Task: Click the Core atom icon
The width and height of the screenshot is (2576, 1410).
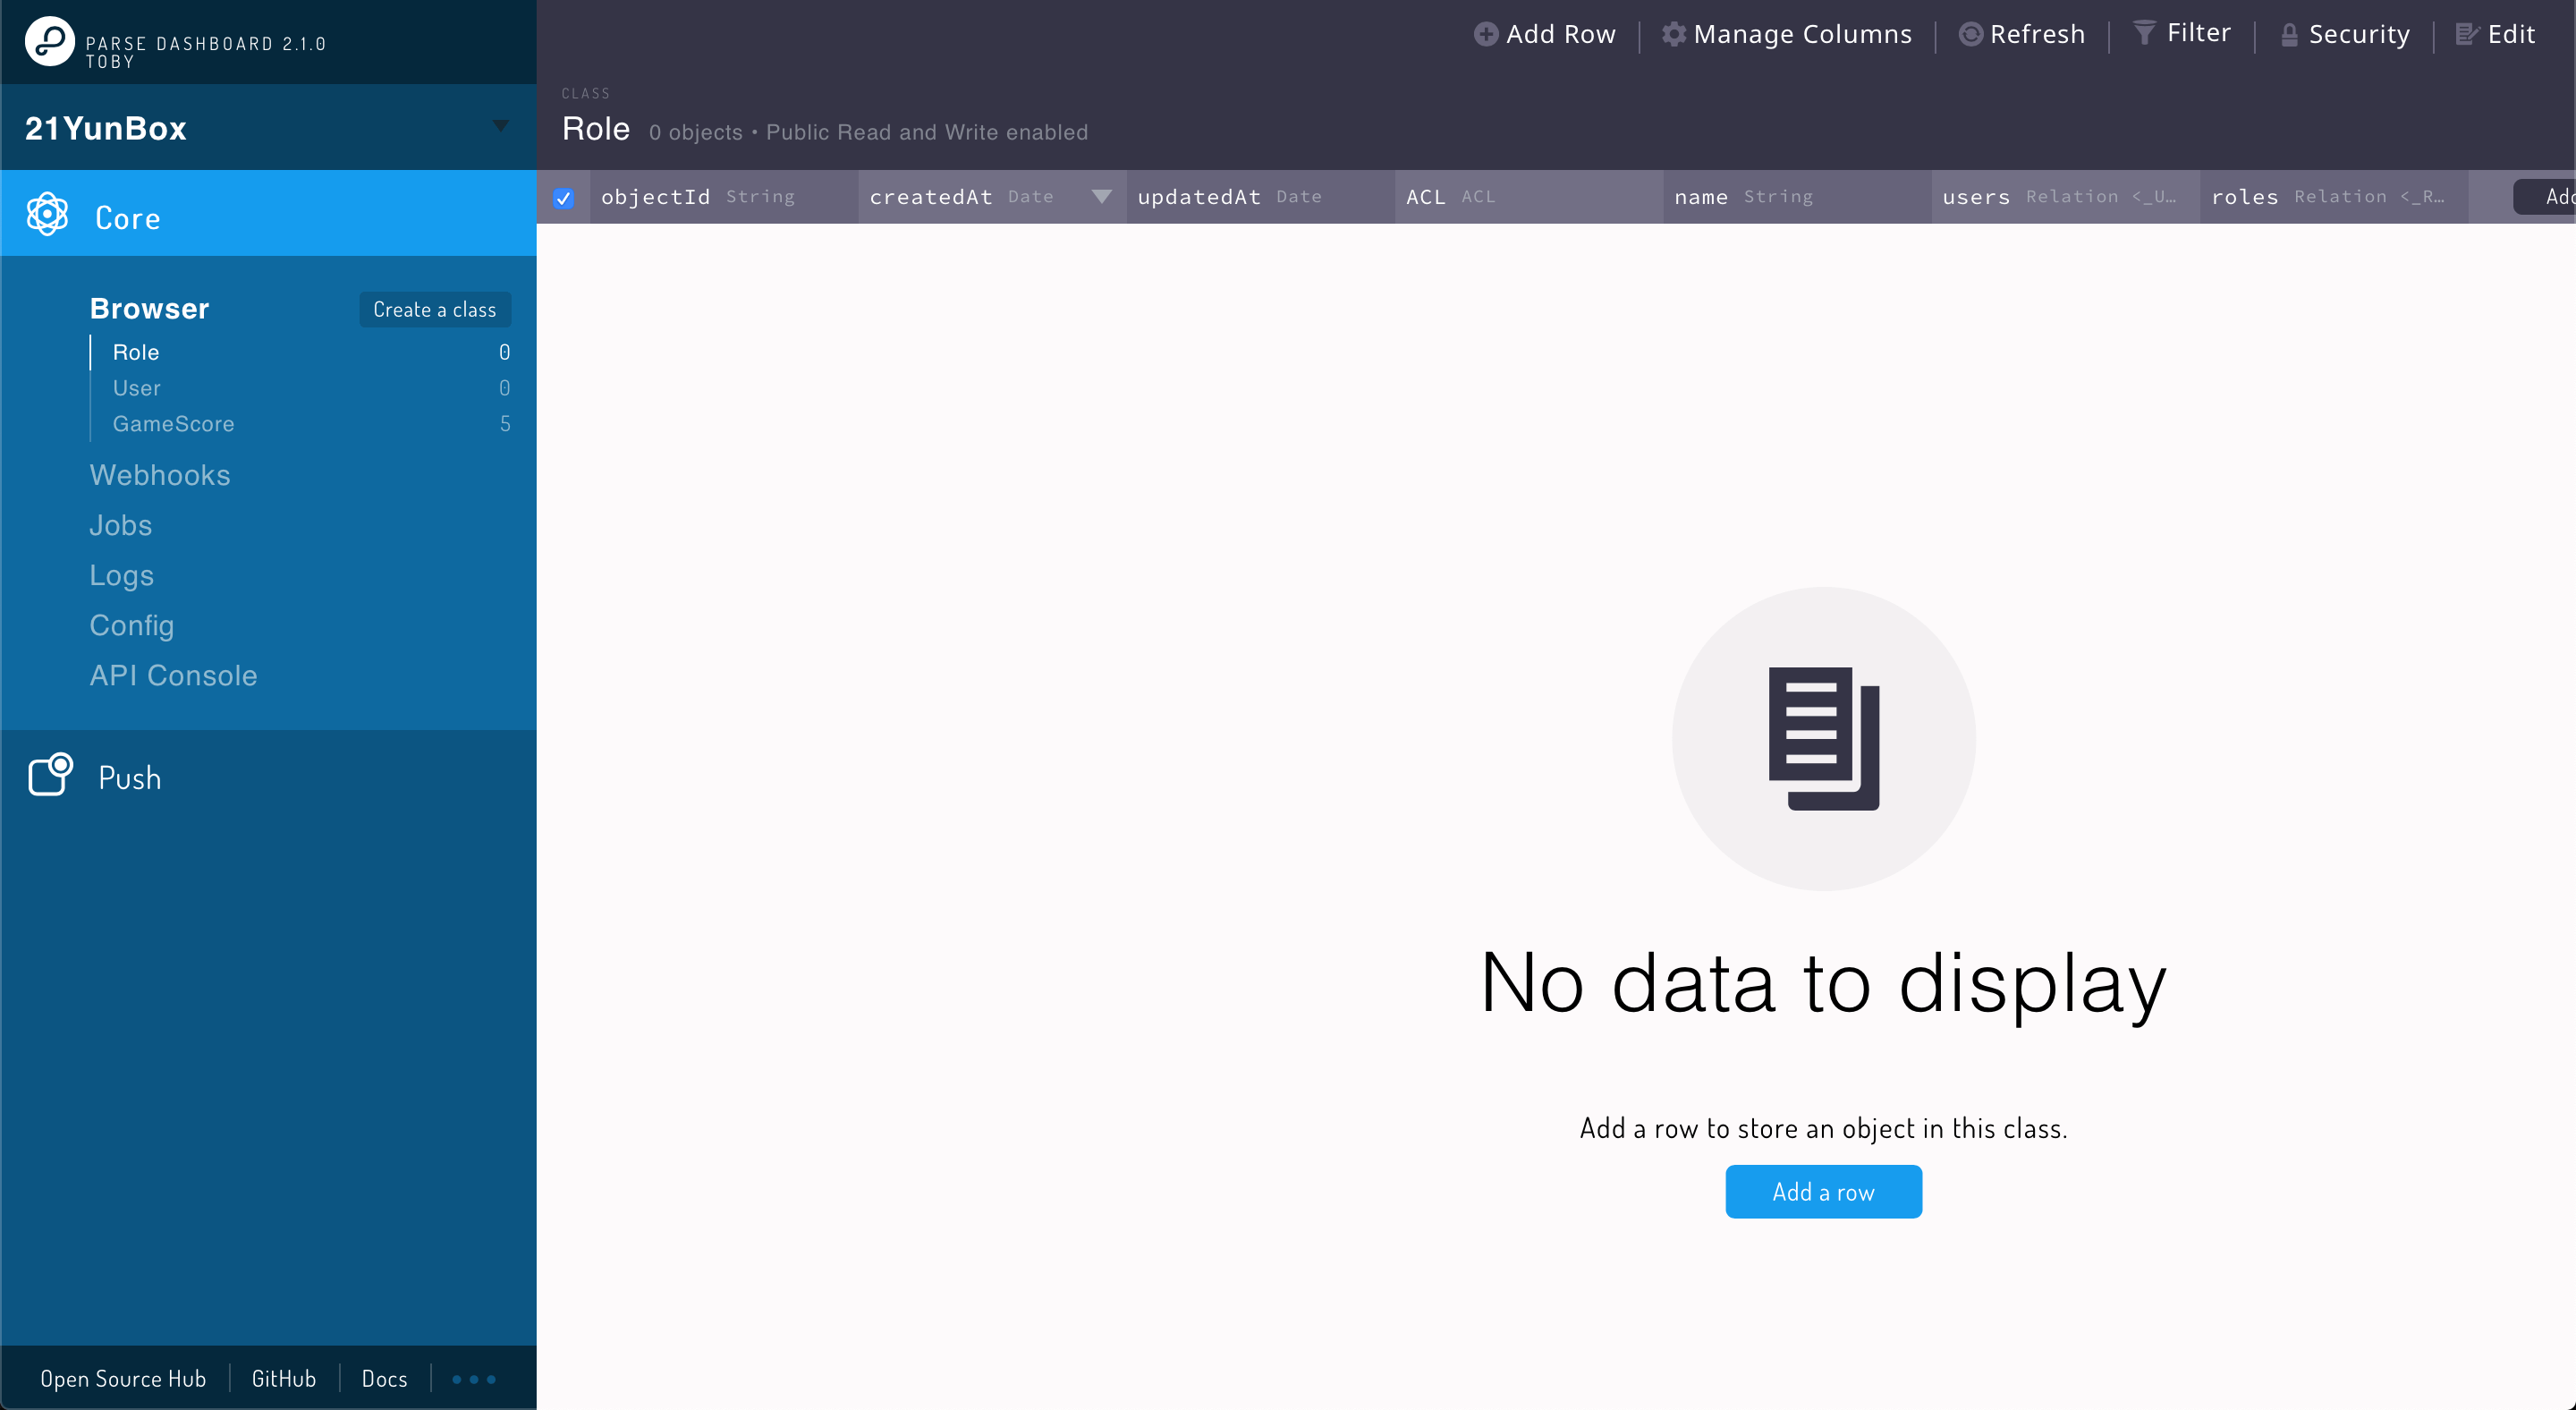Action: pos(47,215)
